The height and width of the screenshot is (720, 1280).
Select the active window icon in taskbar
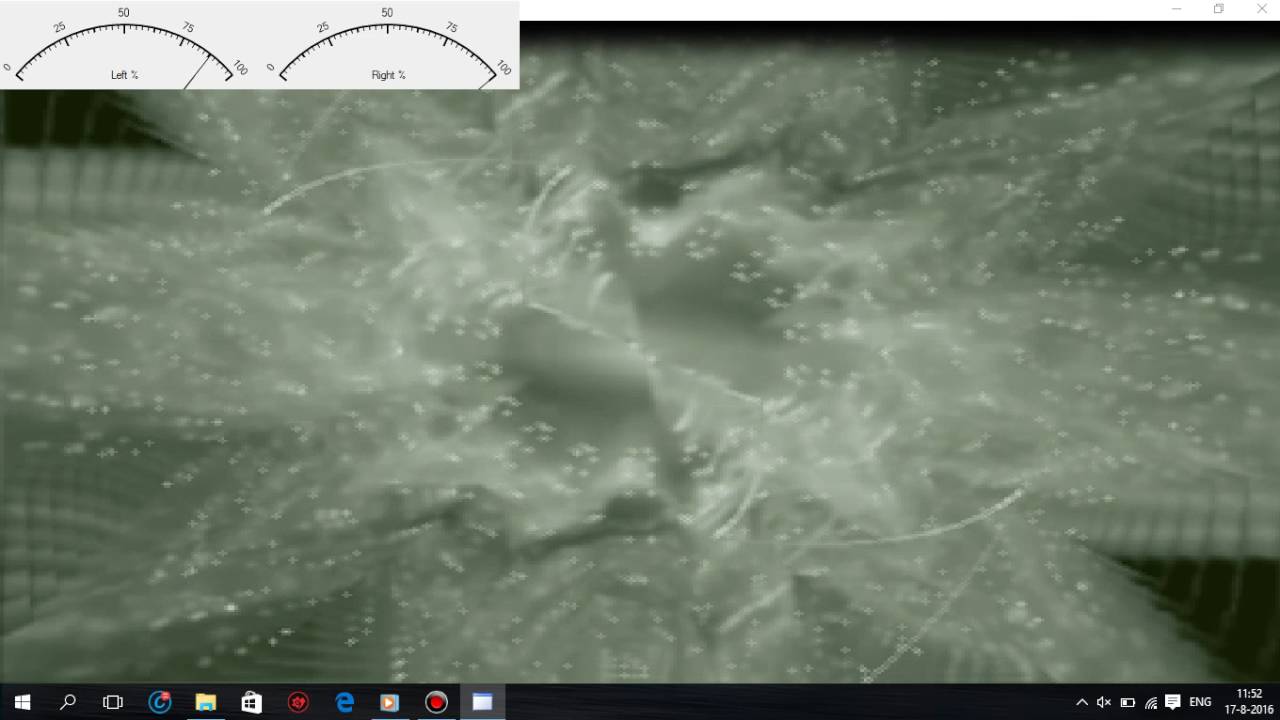(482, 702)
